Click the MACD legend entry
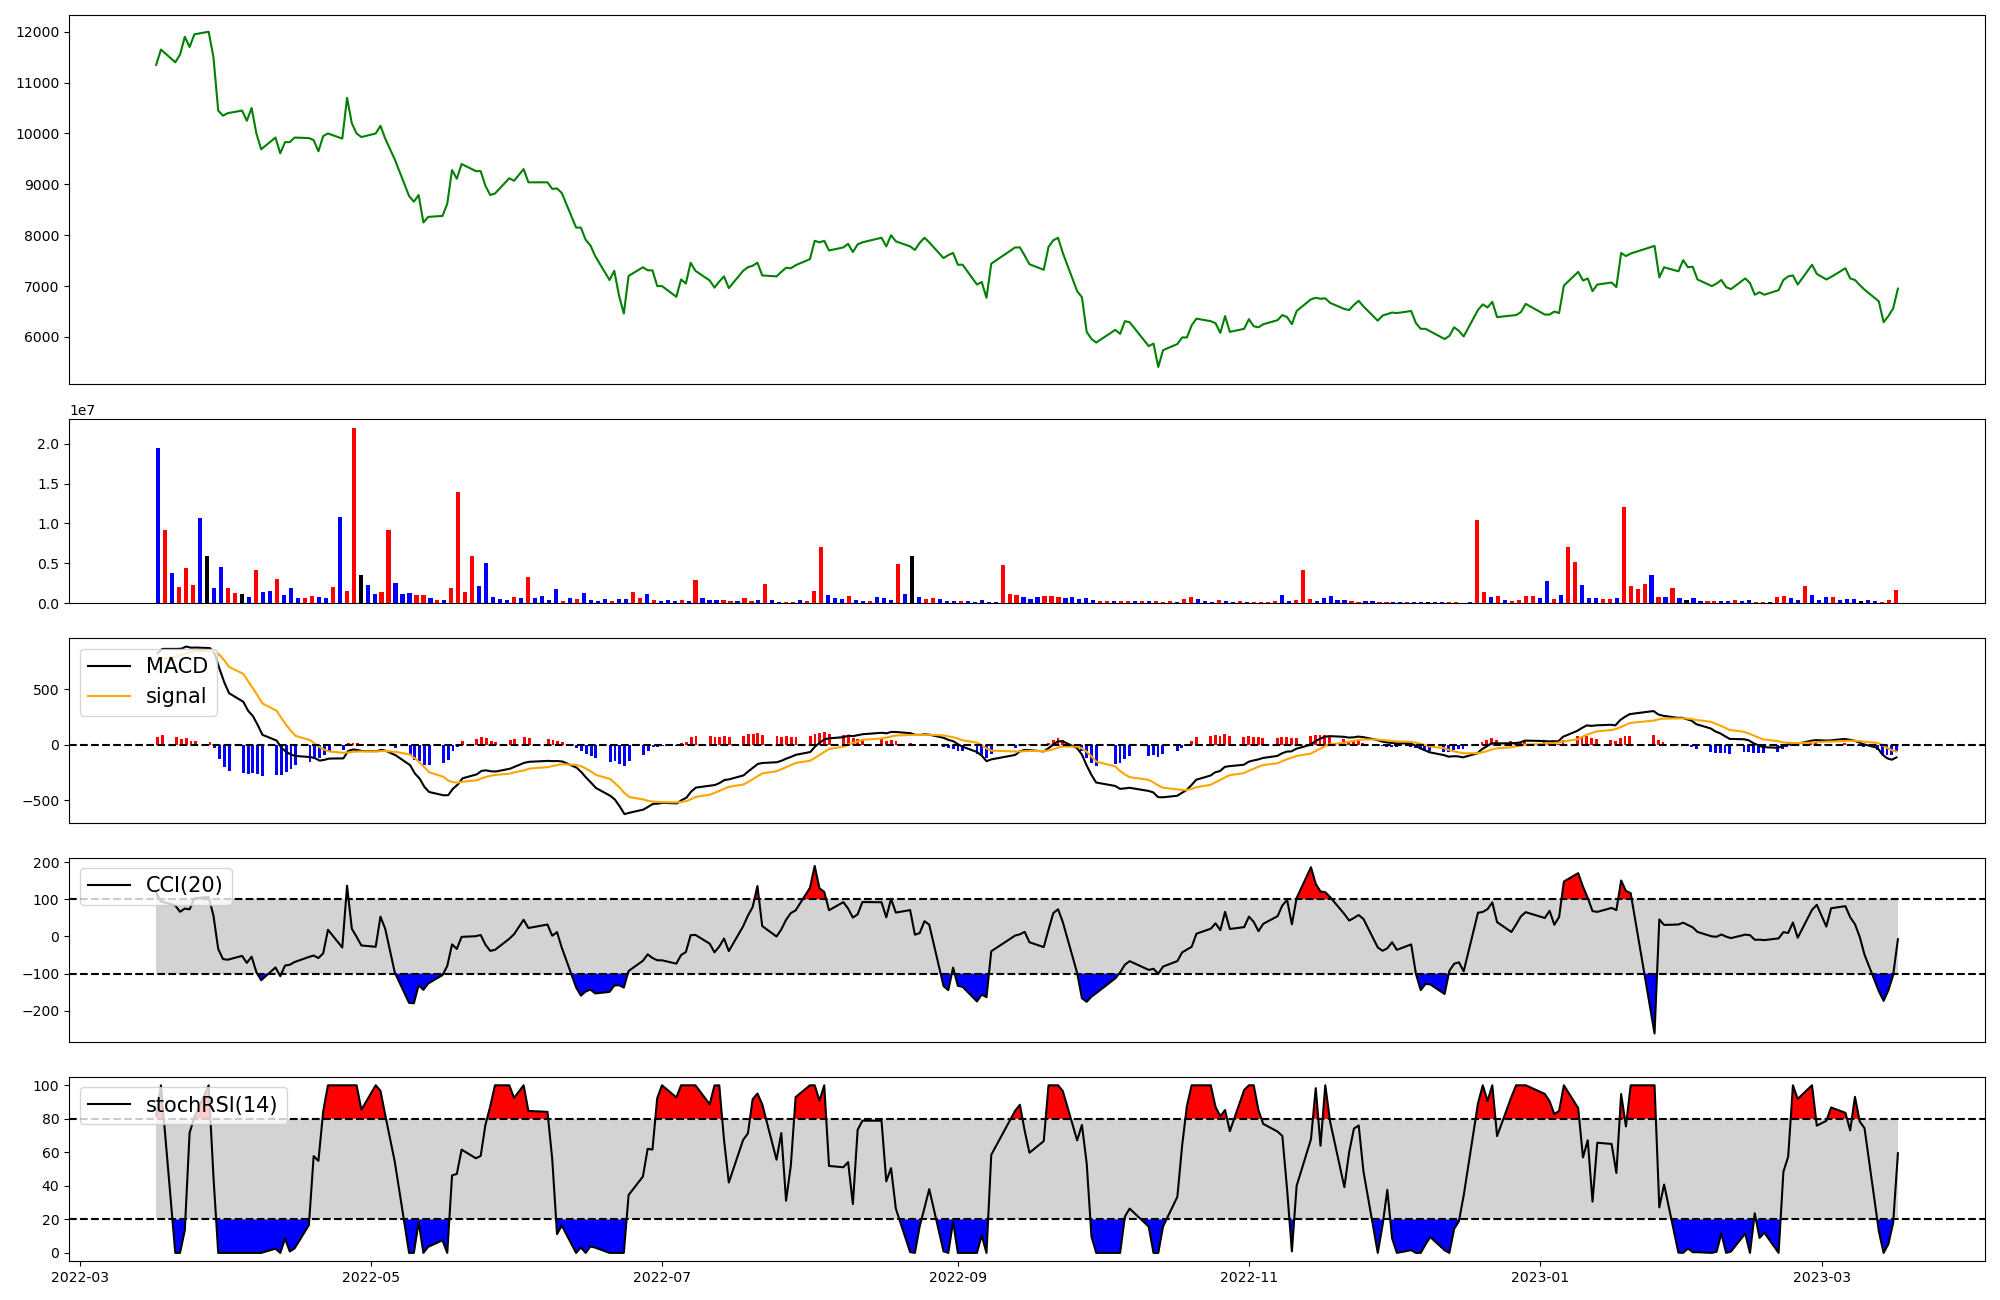This screenshot has height=1300, width=2000. 176,666
